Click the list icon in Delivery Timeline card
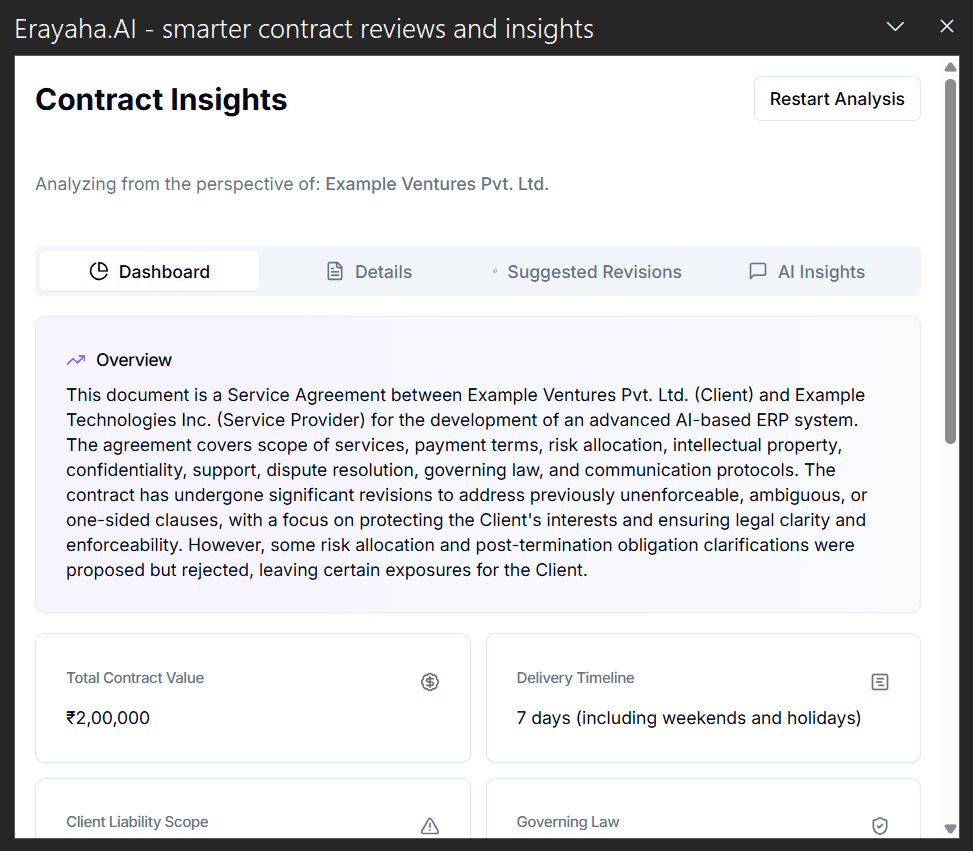The width and height of the screenshot is (973, 851). pos(880,682)
